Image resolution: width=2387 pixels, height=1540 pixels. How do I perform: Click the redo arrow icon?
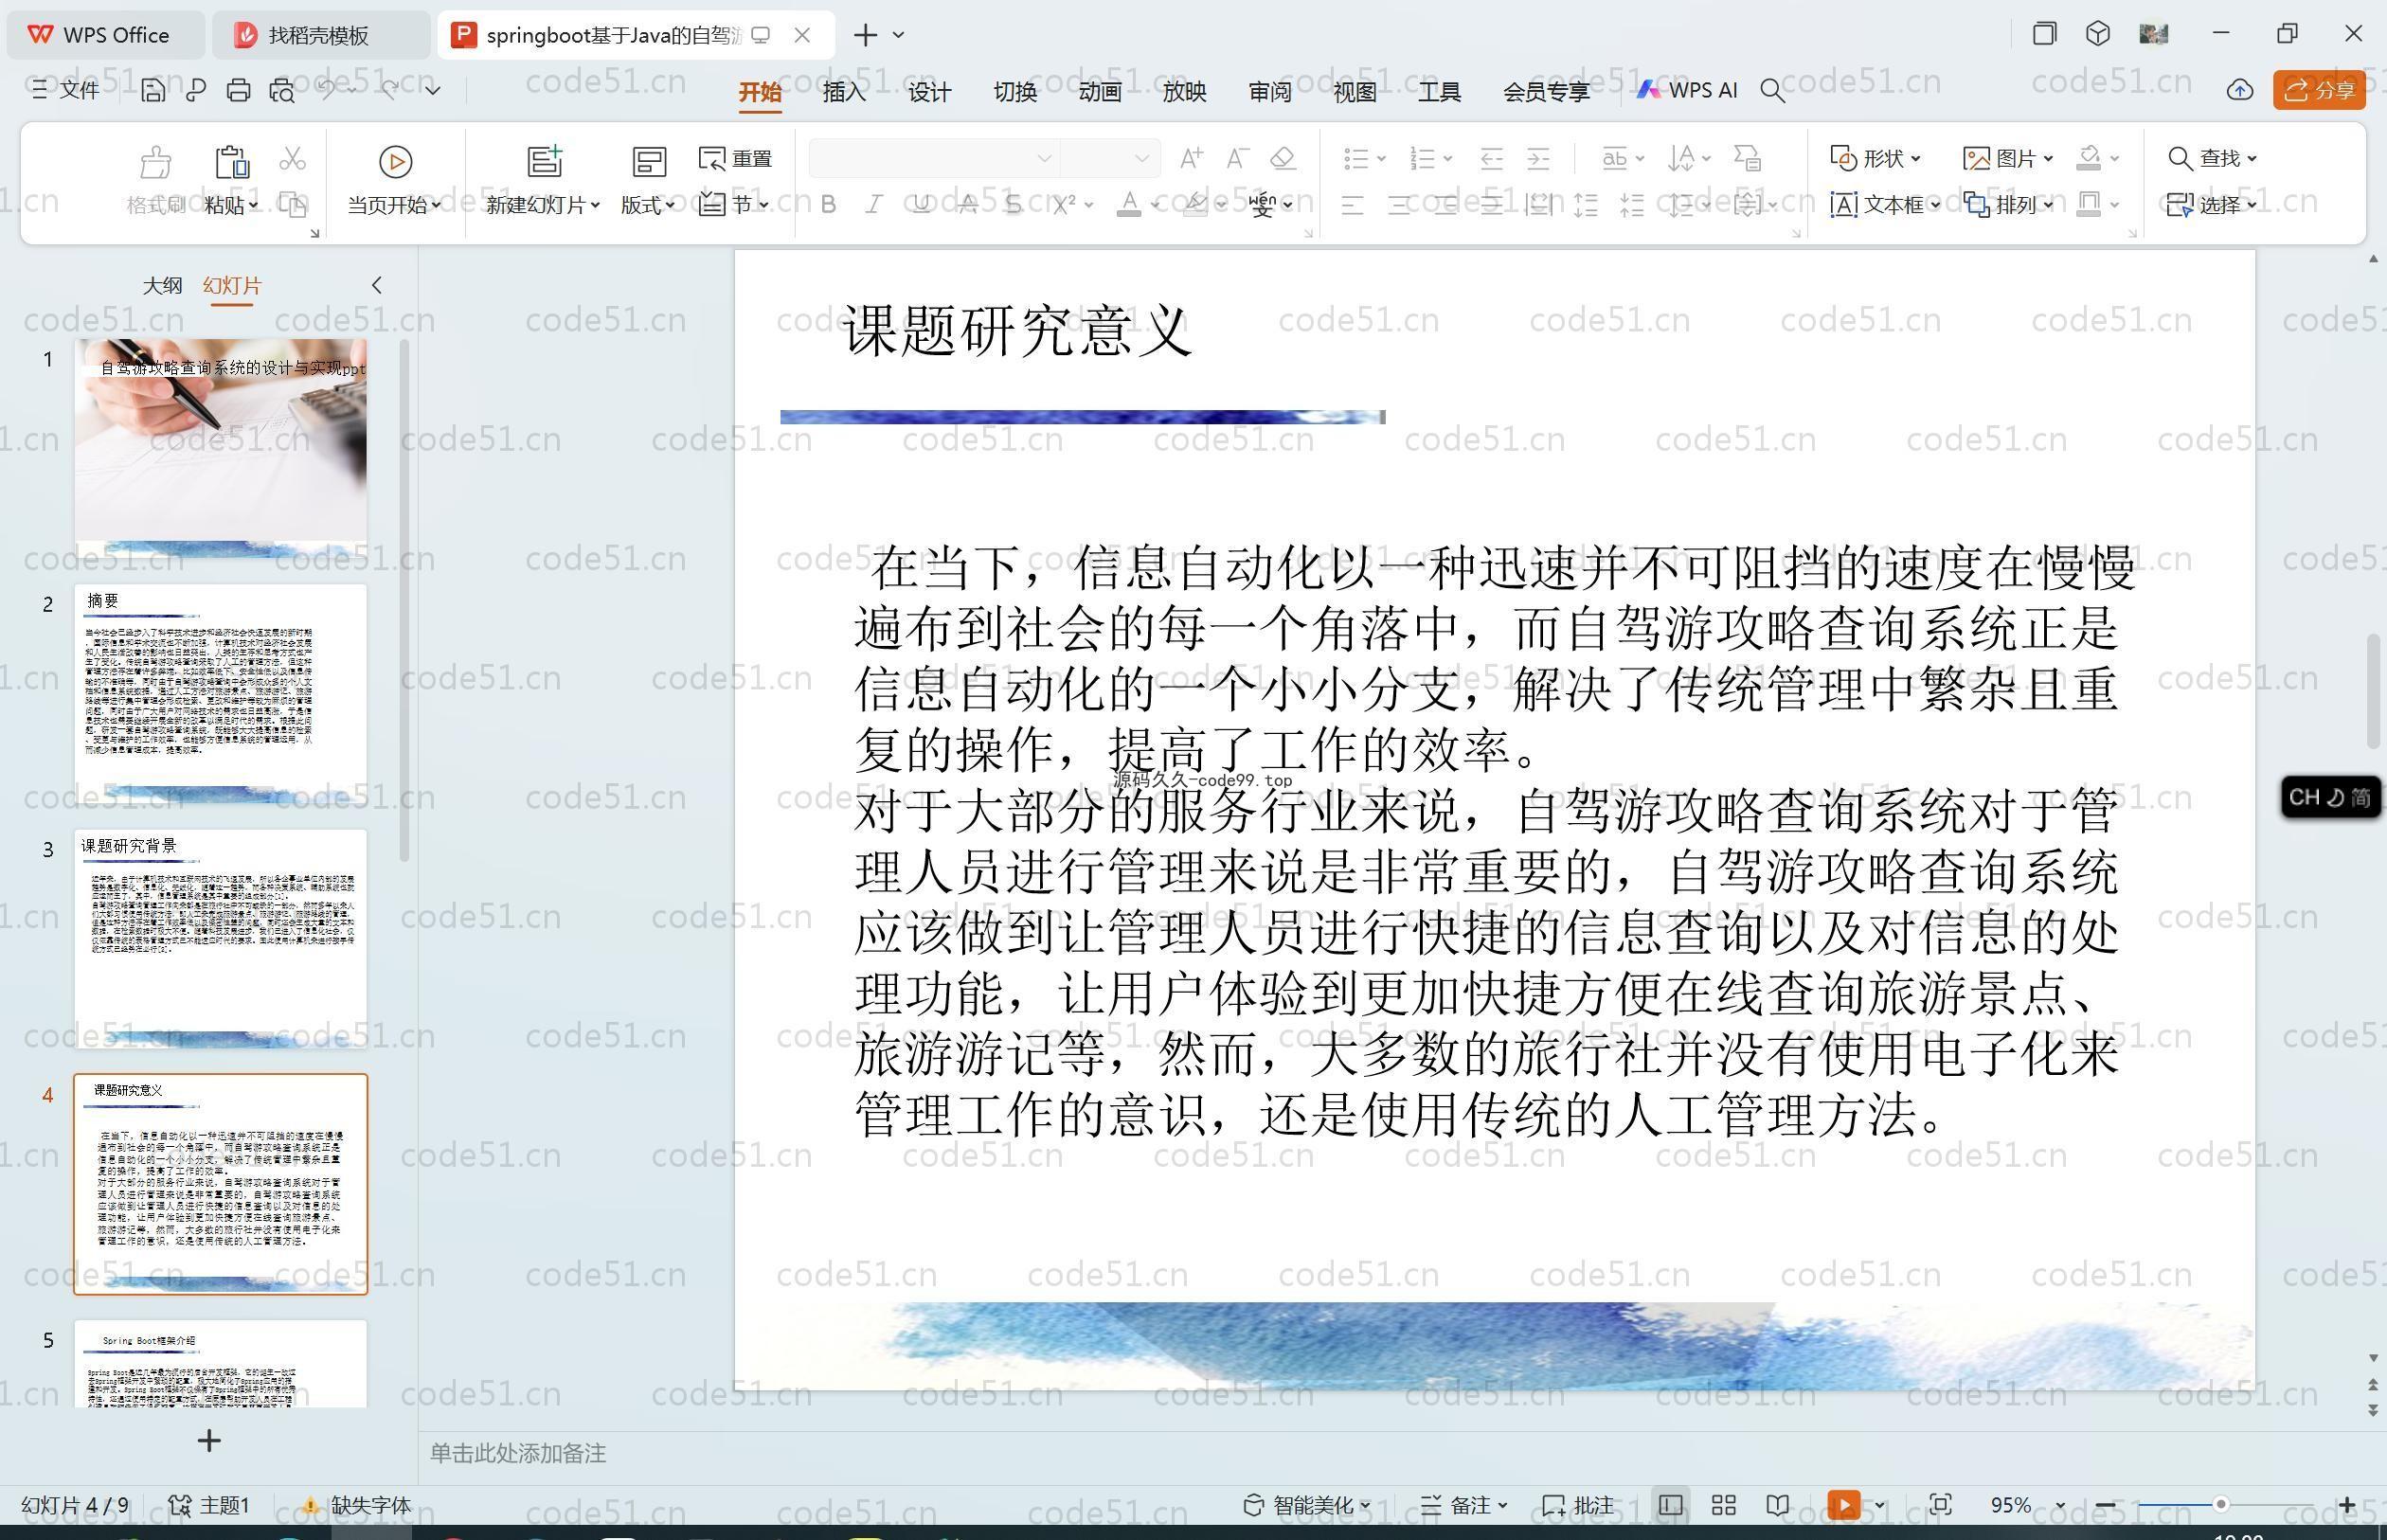(x=390, y=89)
